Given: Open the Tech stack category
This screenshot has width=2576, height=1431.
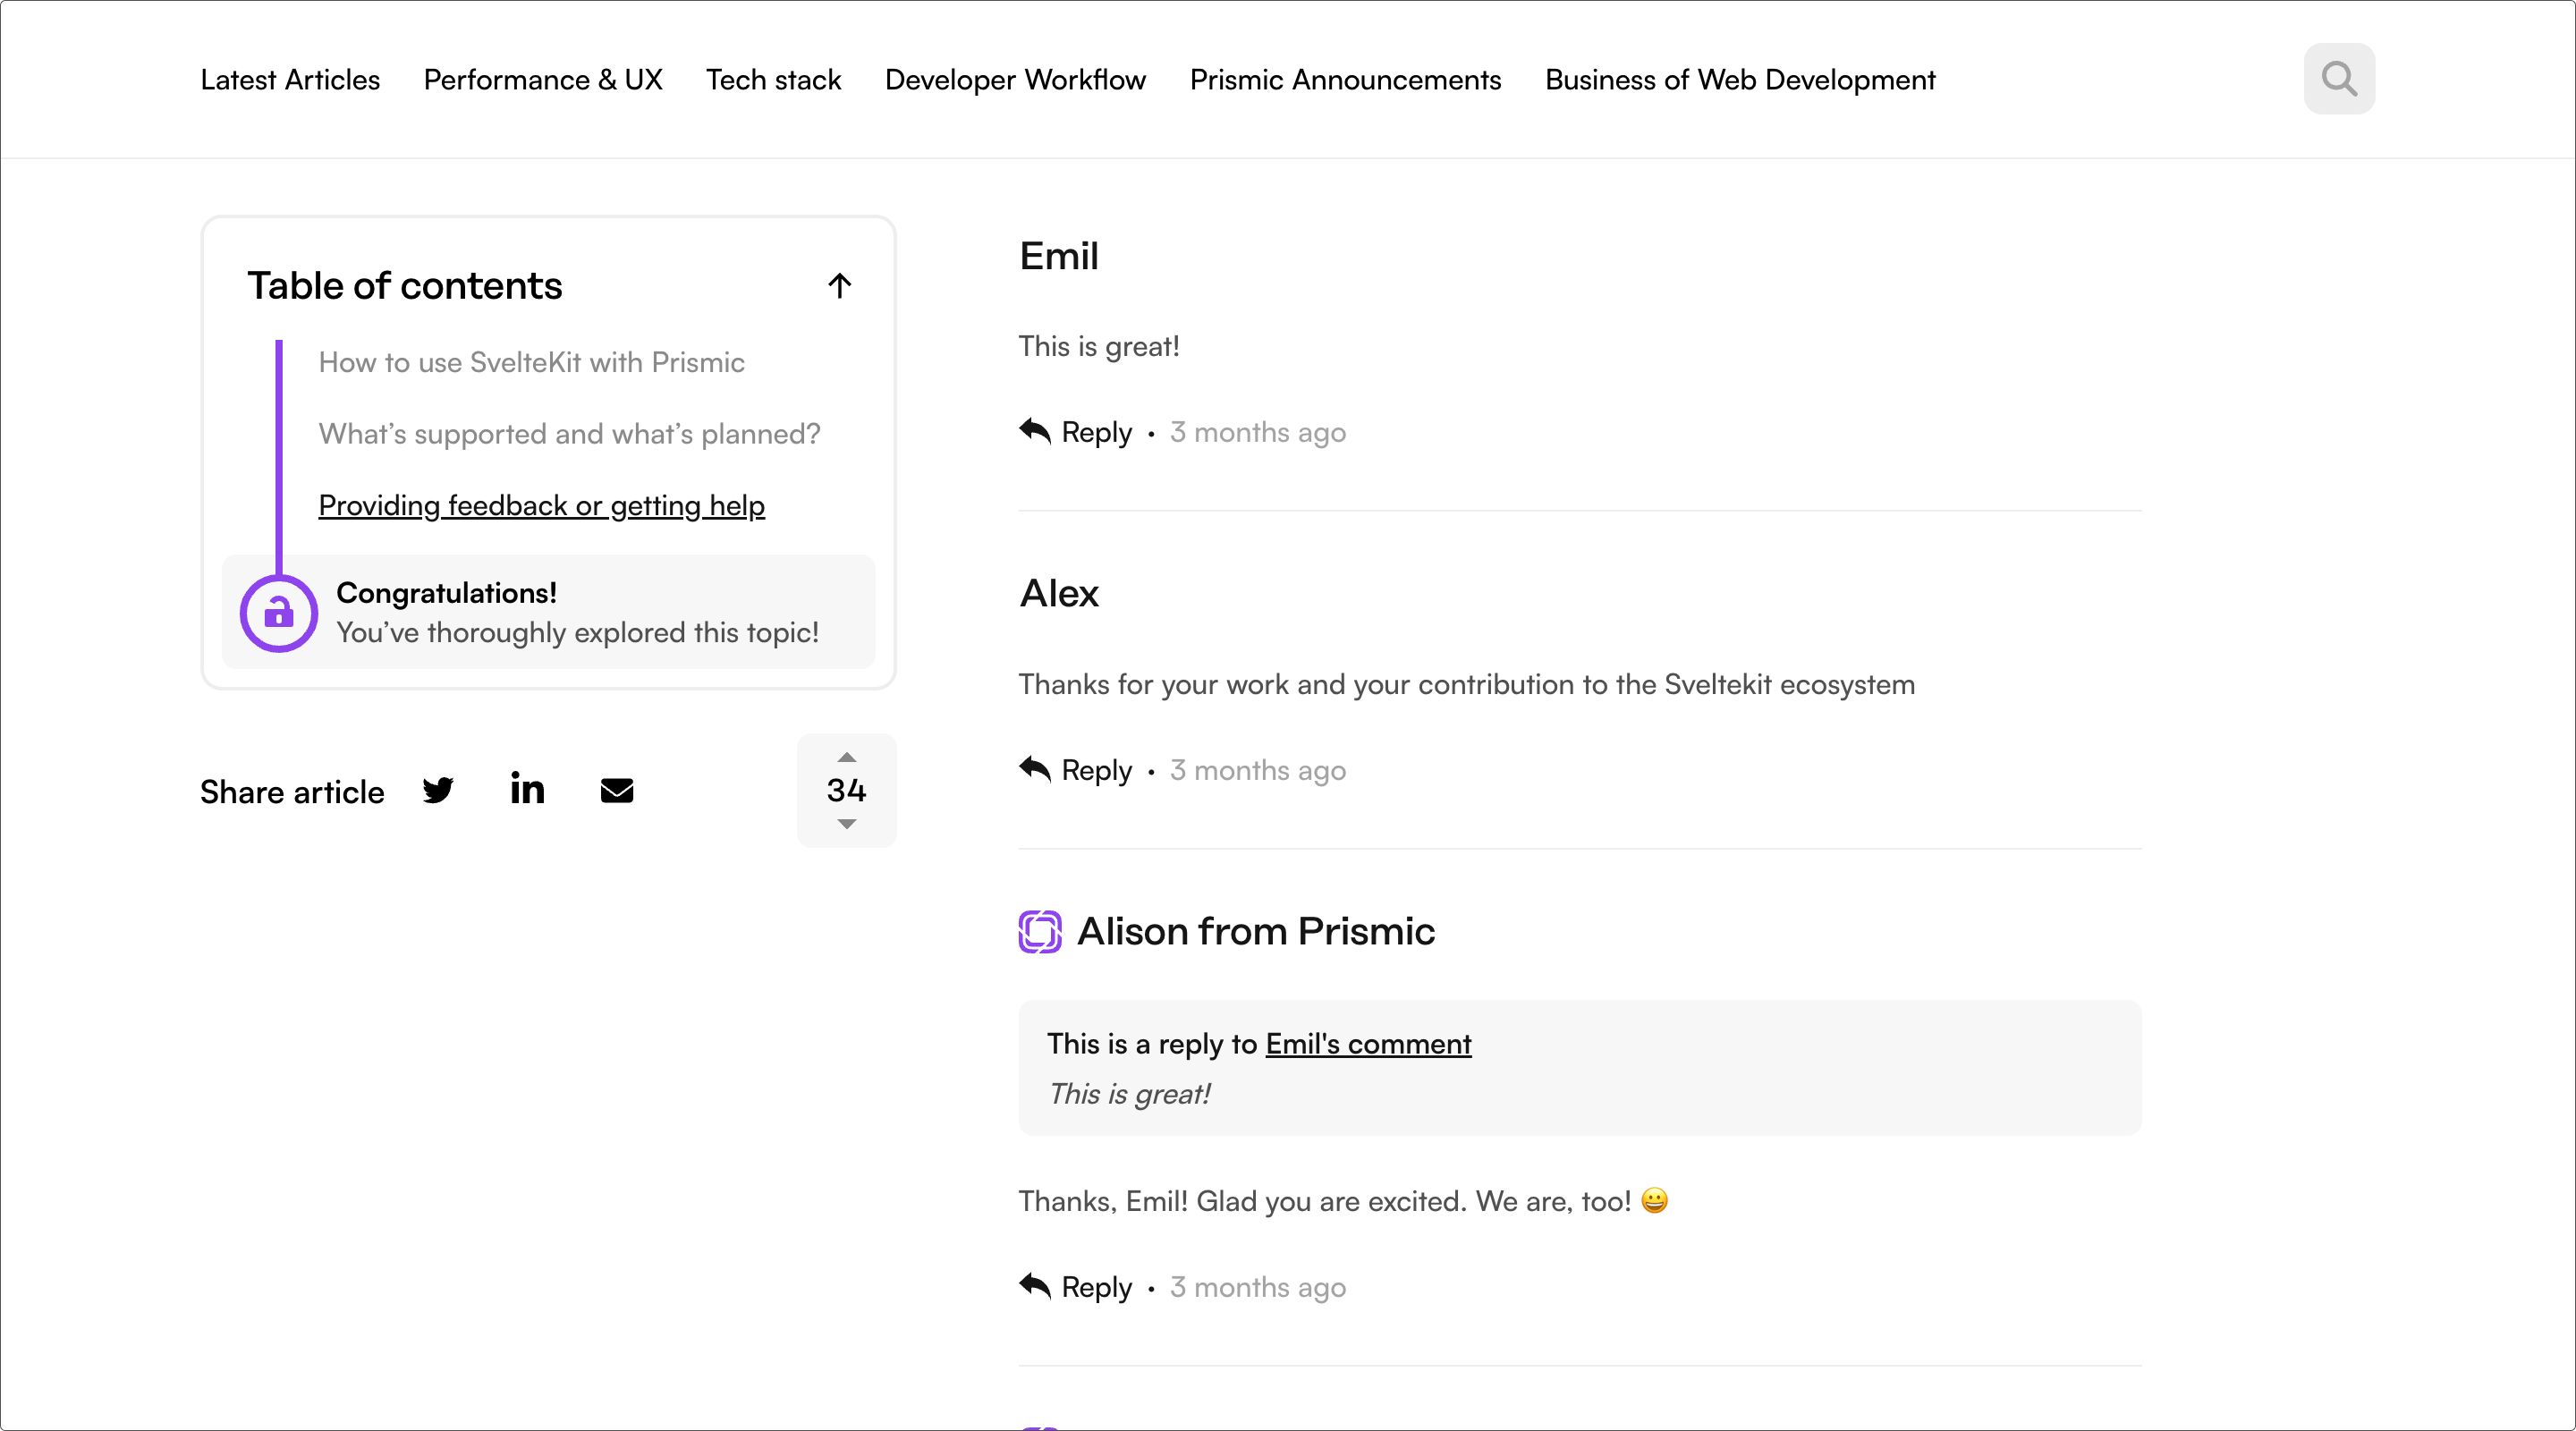Looking at the screenshot, I should coord(773,80).
